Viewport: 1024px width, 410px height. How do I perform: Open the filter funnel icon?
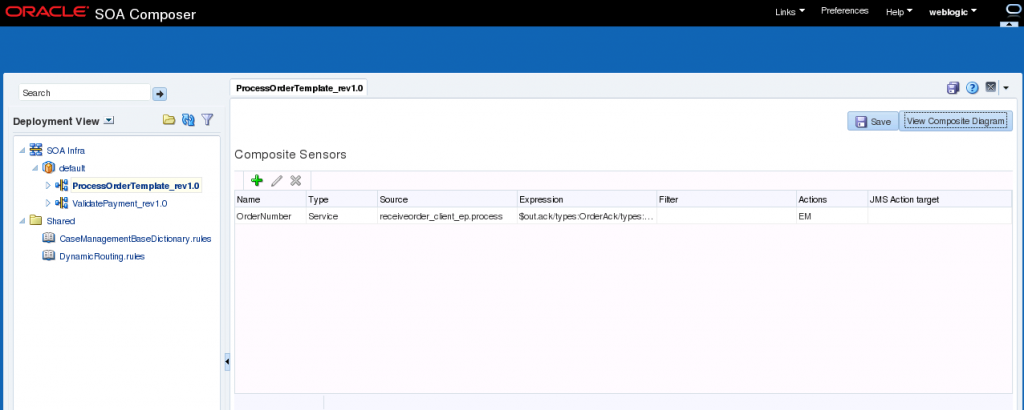208,120
